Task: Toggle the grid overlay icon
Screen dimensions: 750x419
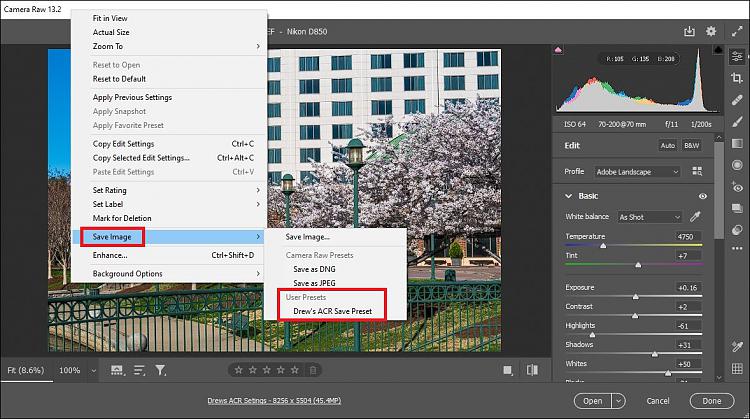Action: tap(737, 368)
